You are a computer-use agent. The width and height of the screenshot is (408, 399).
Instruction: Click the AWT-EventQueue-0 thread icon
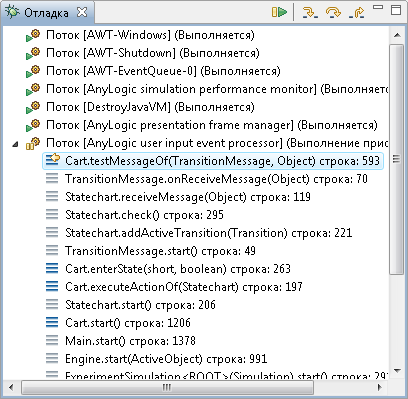33,71
